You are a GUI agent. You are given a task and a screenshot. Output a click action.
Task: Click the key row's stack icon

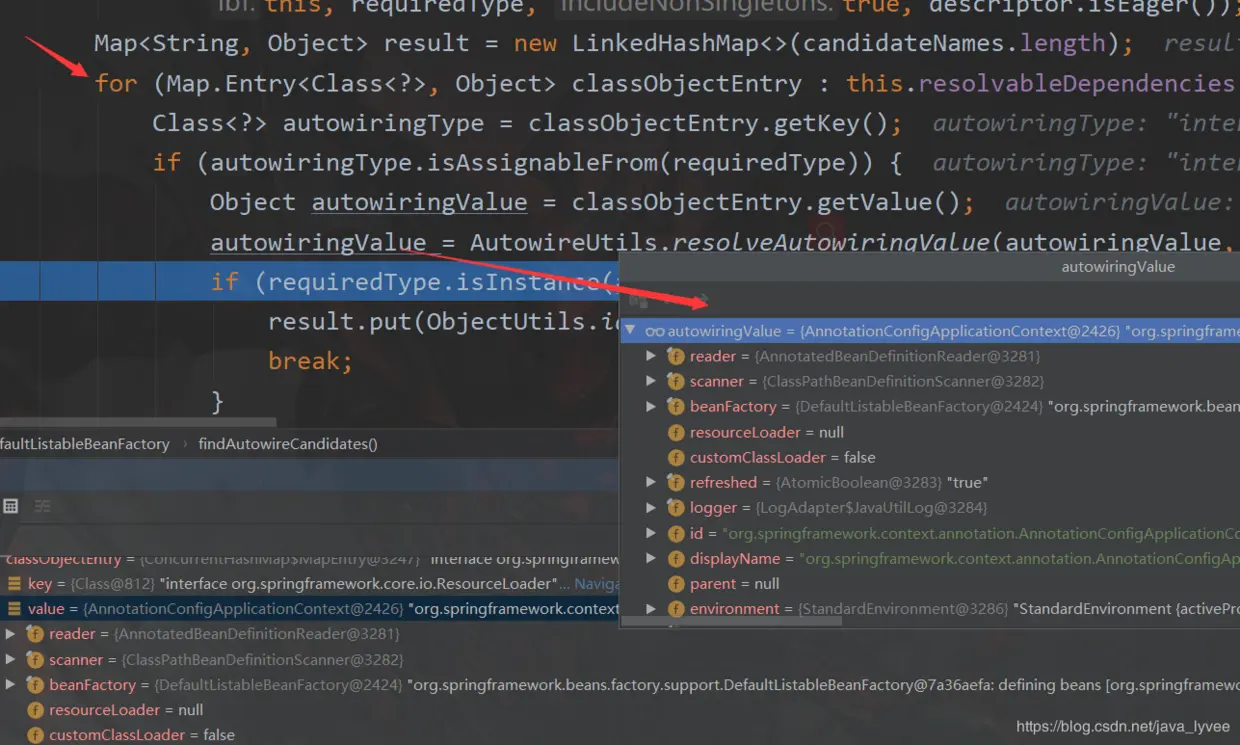(14, 583)
